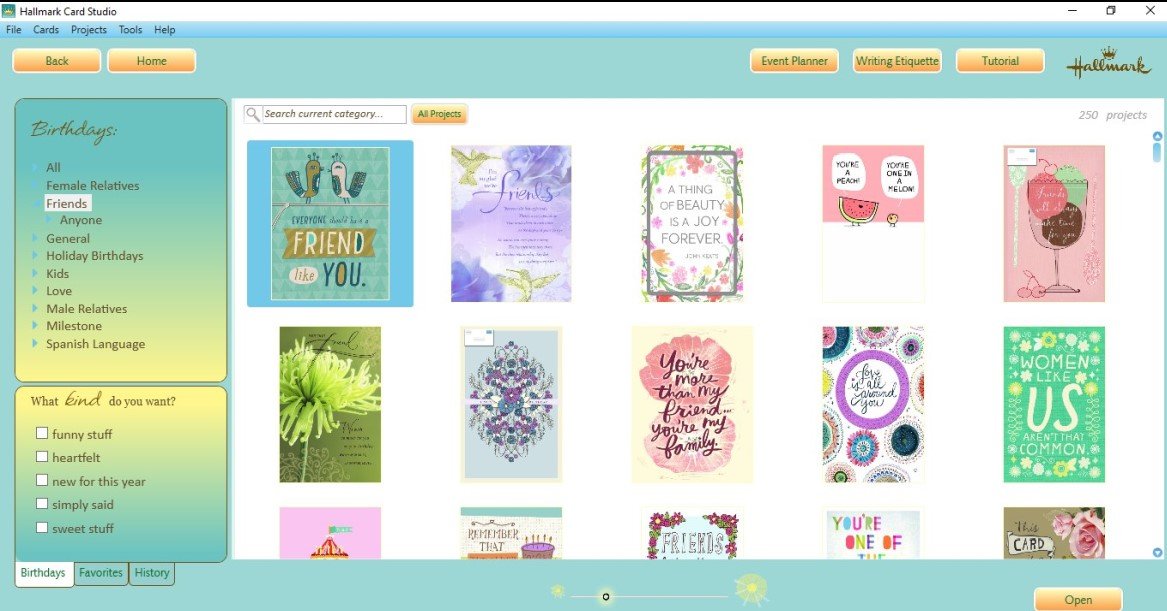
Task: Expand the Female Relatives category arrow
Action: point(35,185)
